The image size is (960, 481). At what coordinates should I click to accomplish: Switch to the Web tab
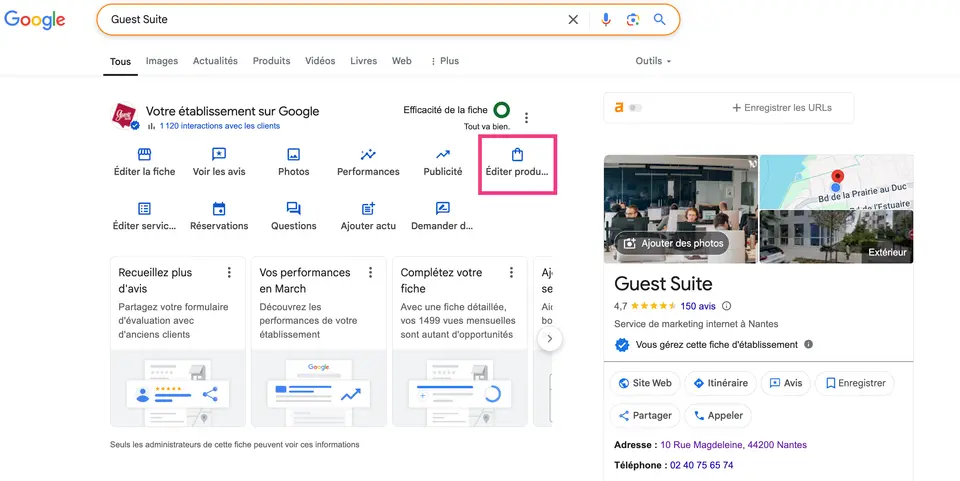point(402,61)
